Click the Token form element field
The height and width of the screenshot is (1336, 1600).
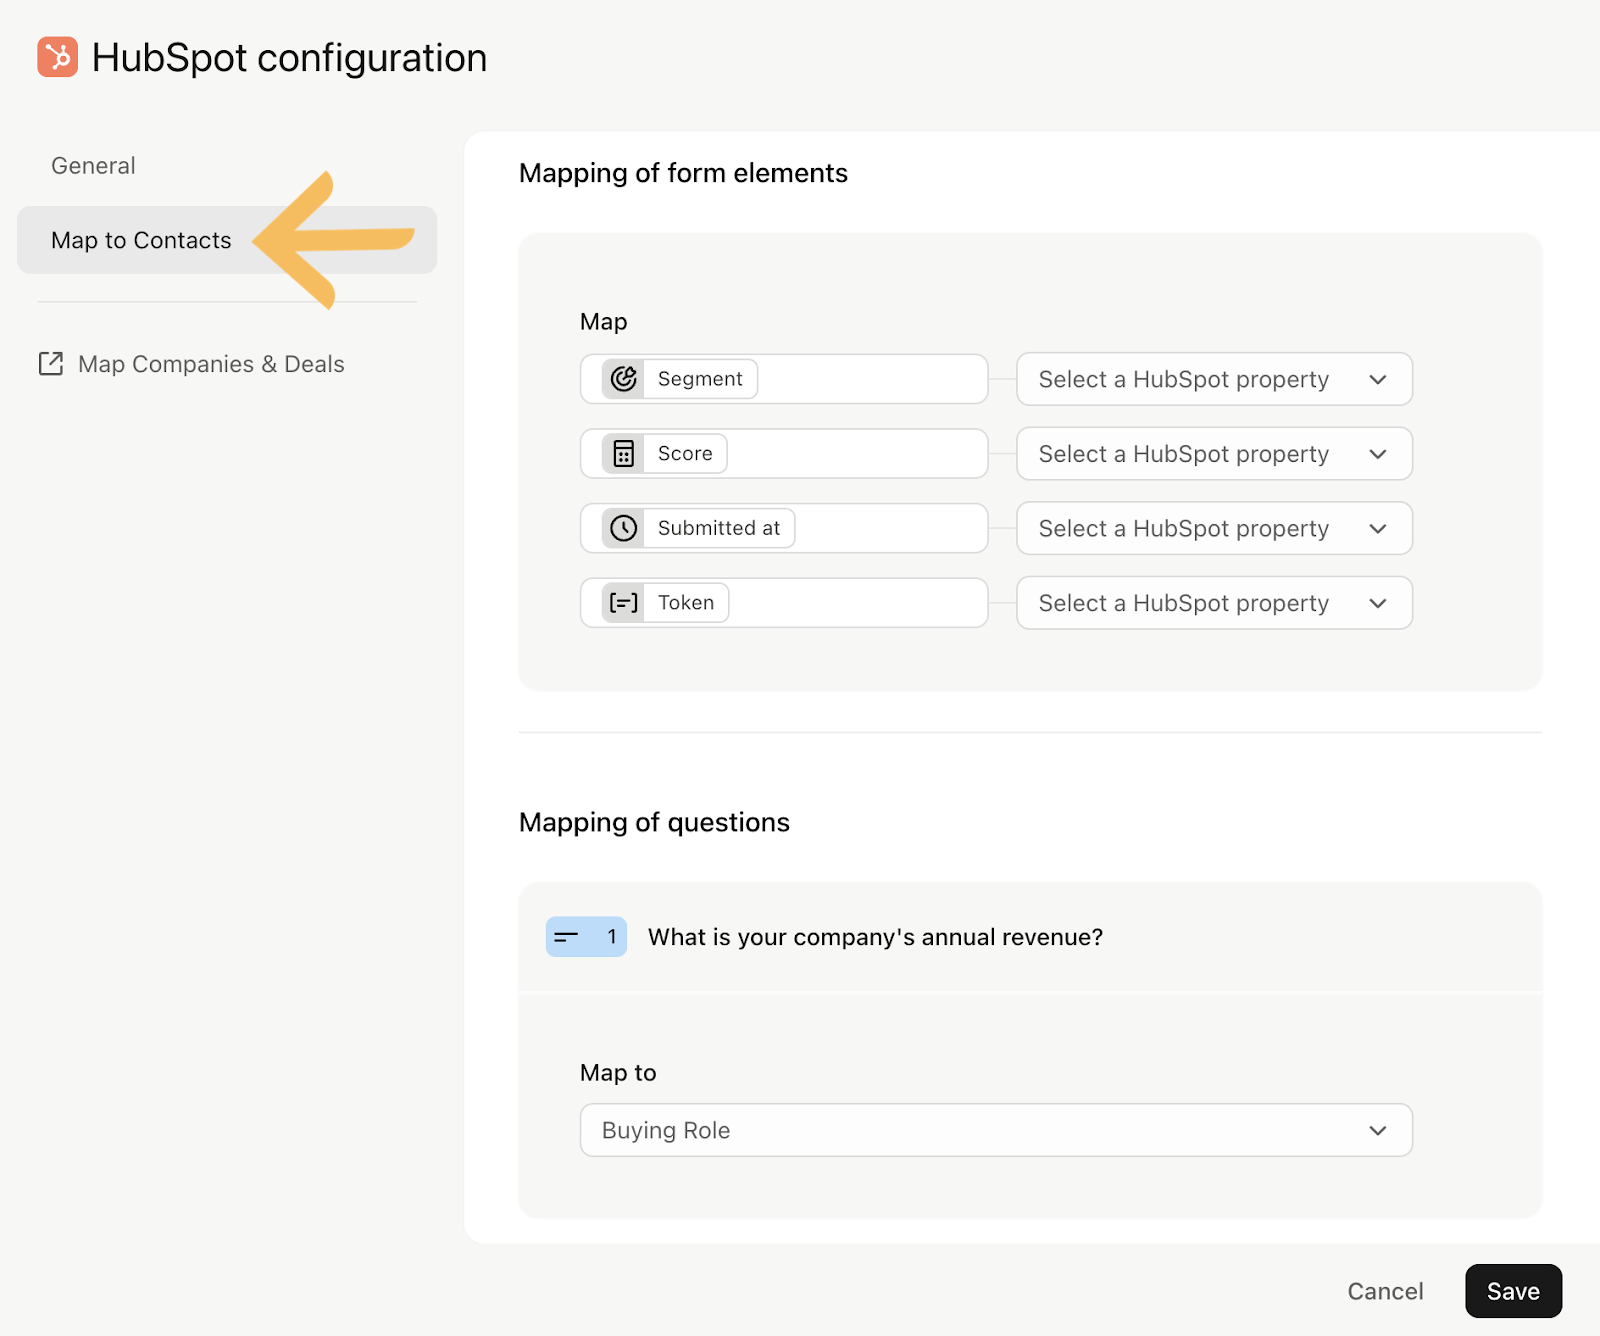[784, 603]
